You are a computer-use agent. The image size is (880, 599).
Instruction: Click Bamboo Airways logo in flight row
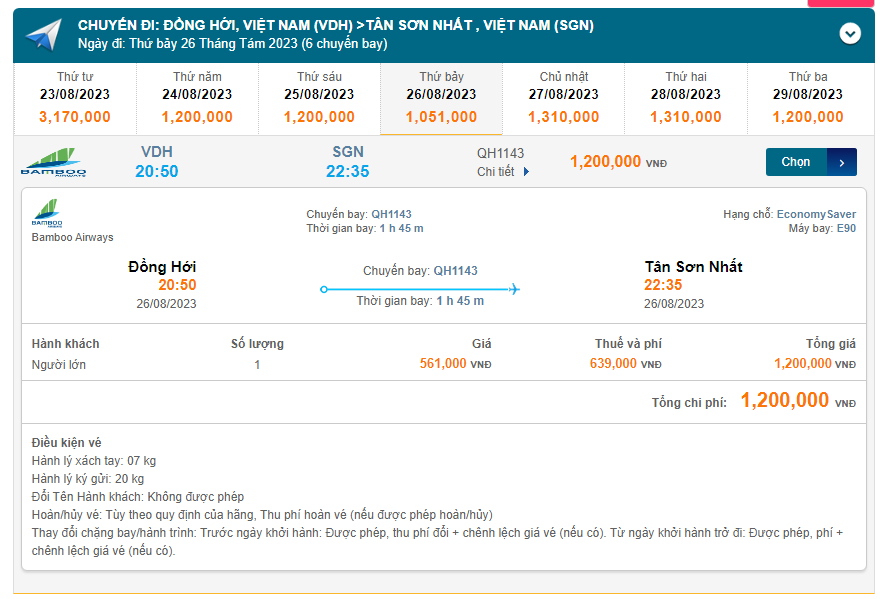[53, 163]
